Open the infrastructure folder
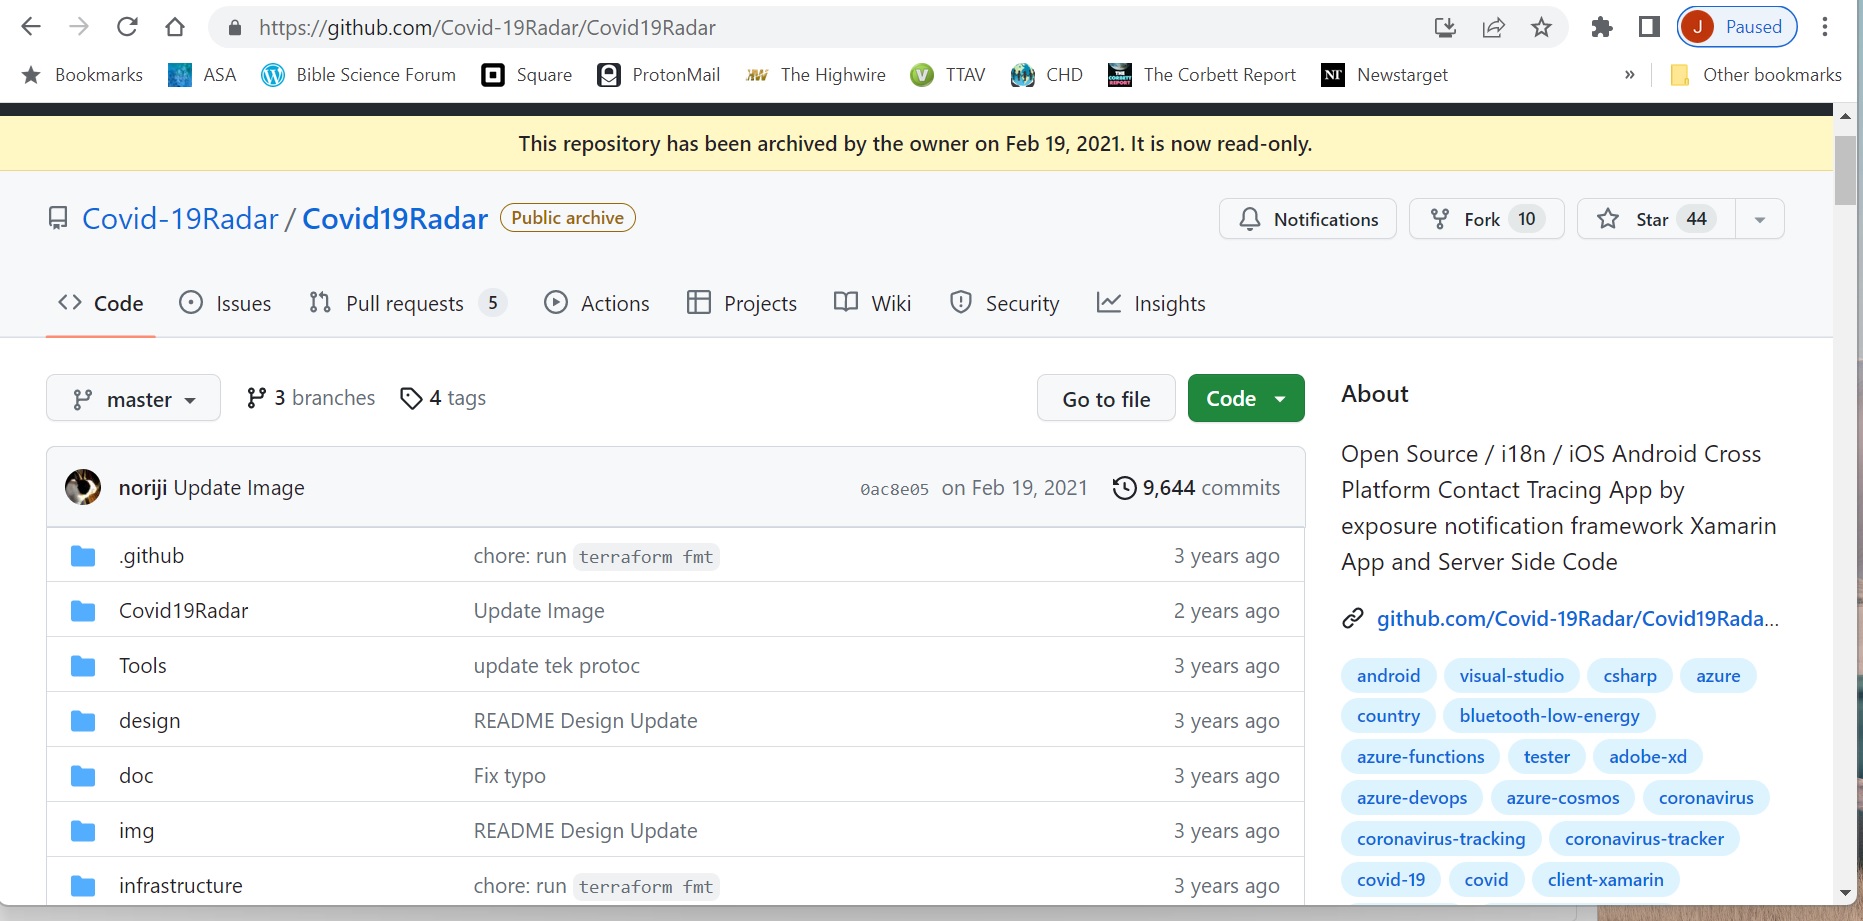This screenshot has width=1863, height=921. [180, 886]
